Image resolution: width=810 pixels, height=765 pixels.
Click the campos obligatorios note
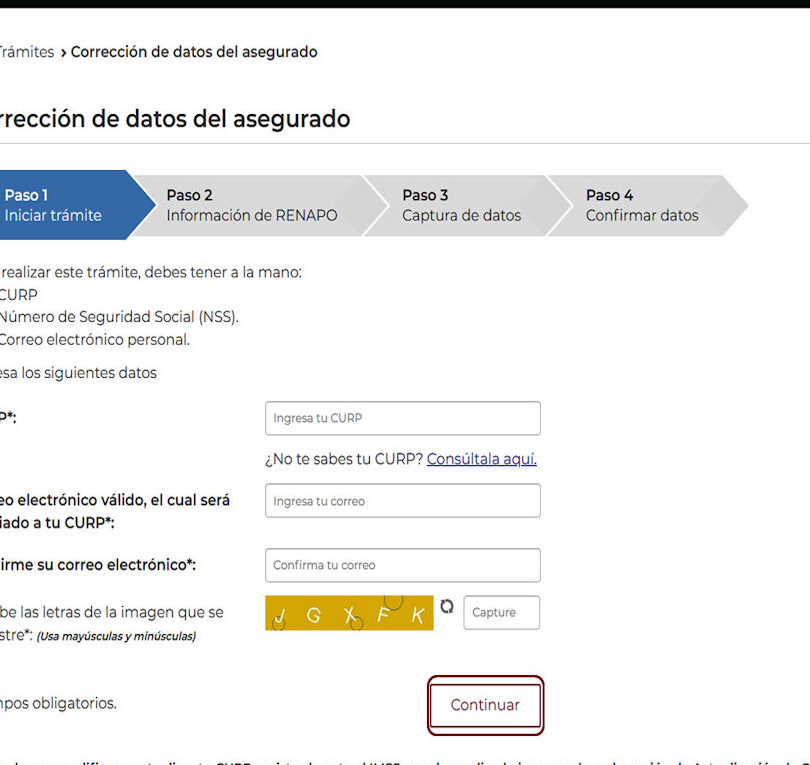58,703
